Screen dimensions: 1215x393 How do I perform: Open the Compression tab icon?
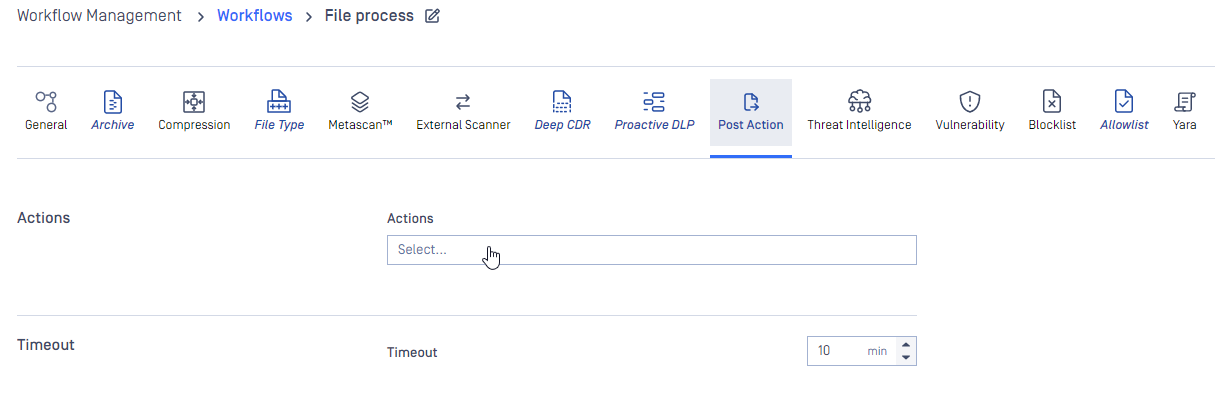pyautogui.click(x=194, y=101)
